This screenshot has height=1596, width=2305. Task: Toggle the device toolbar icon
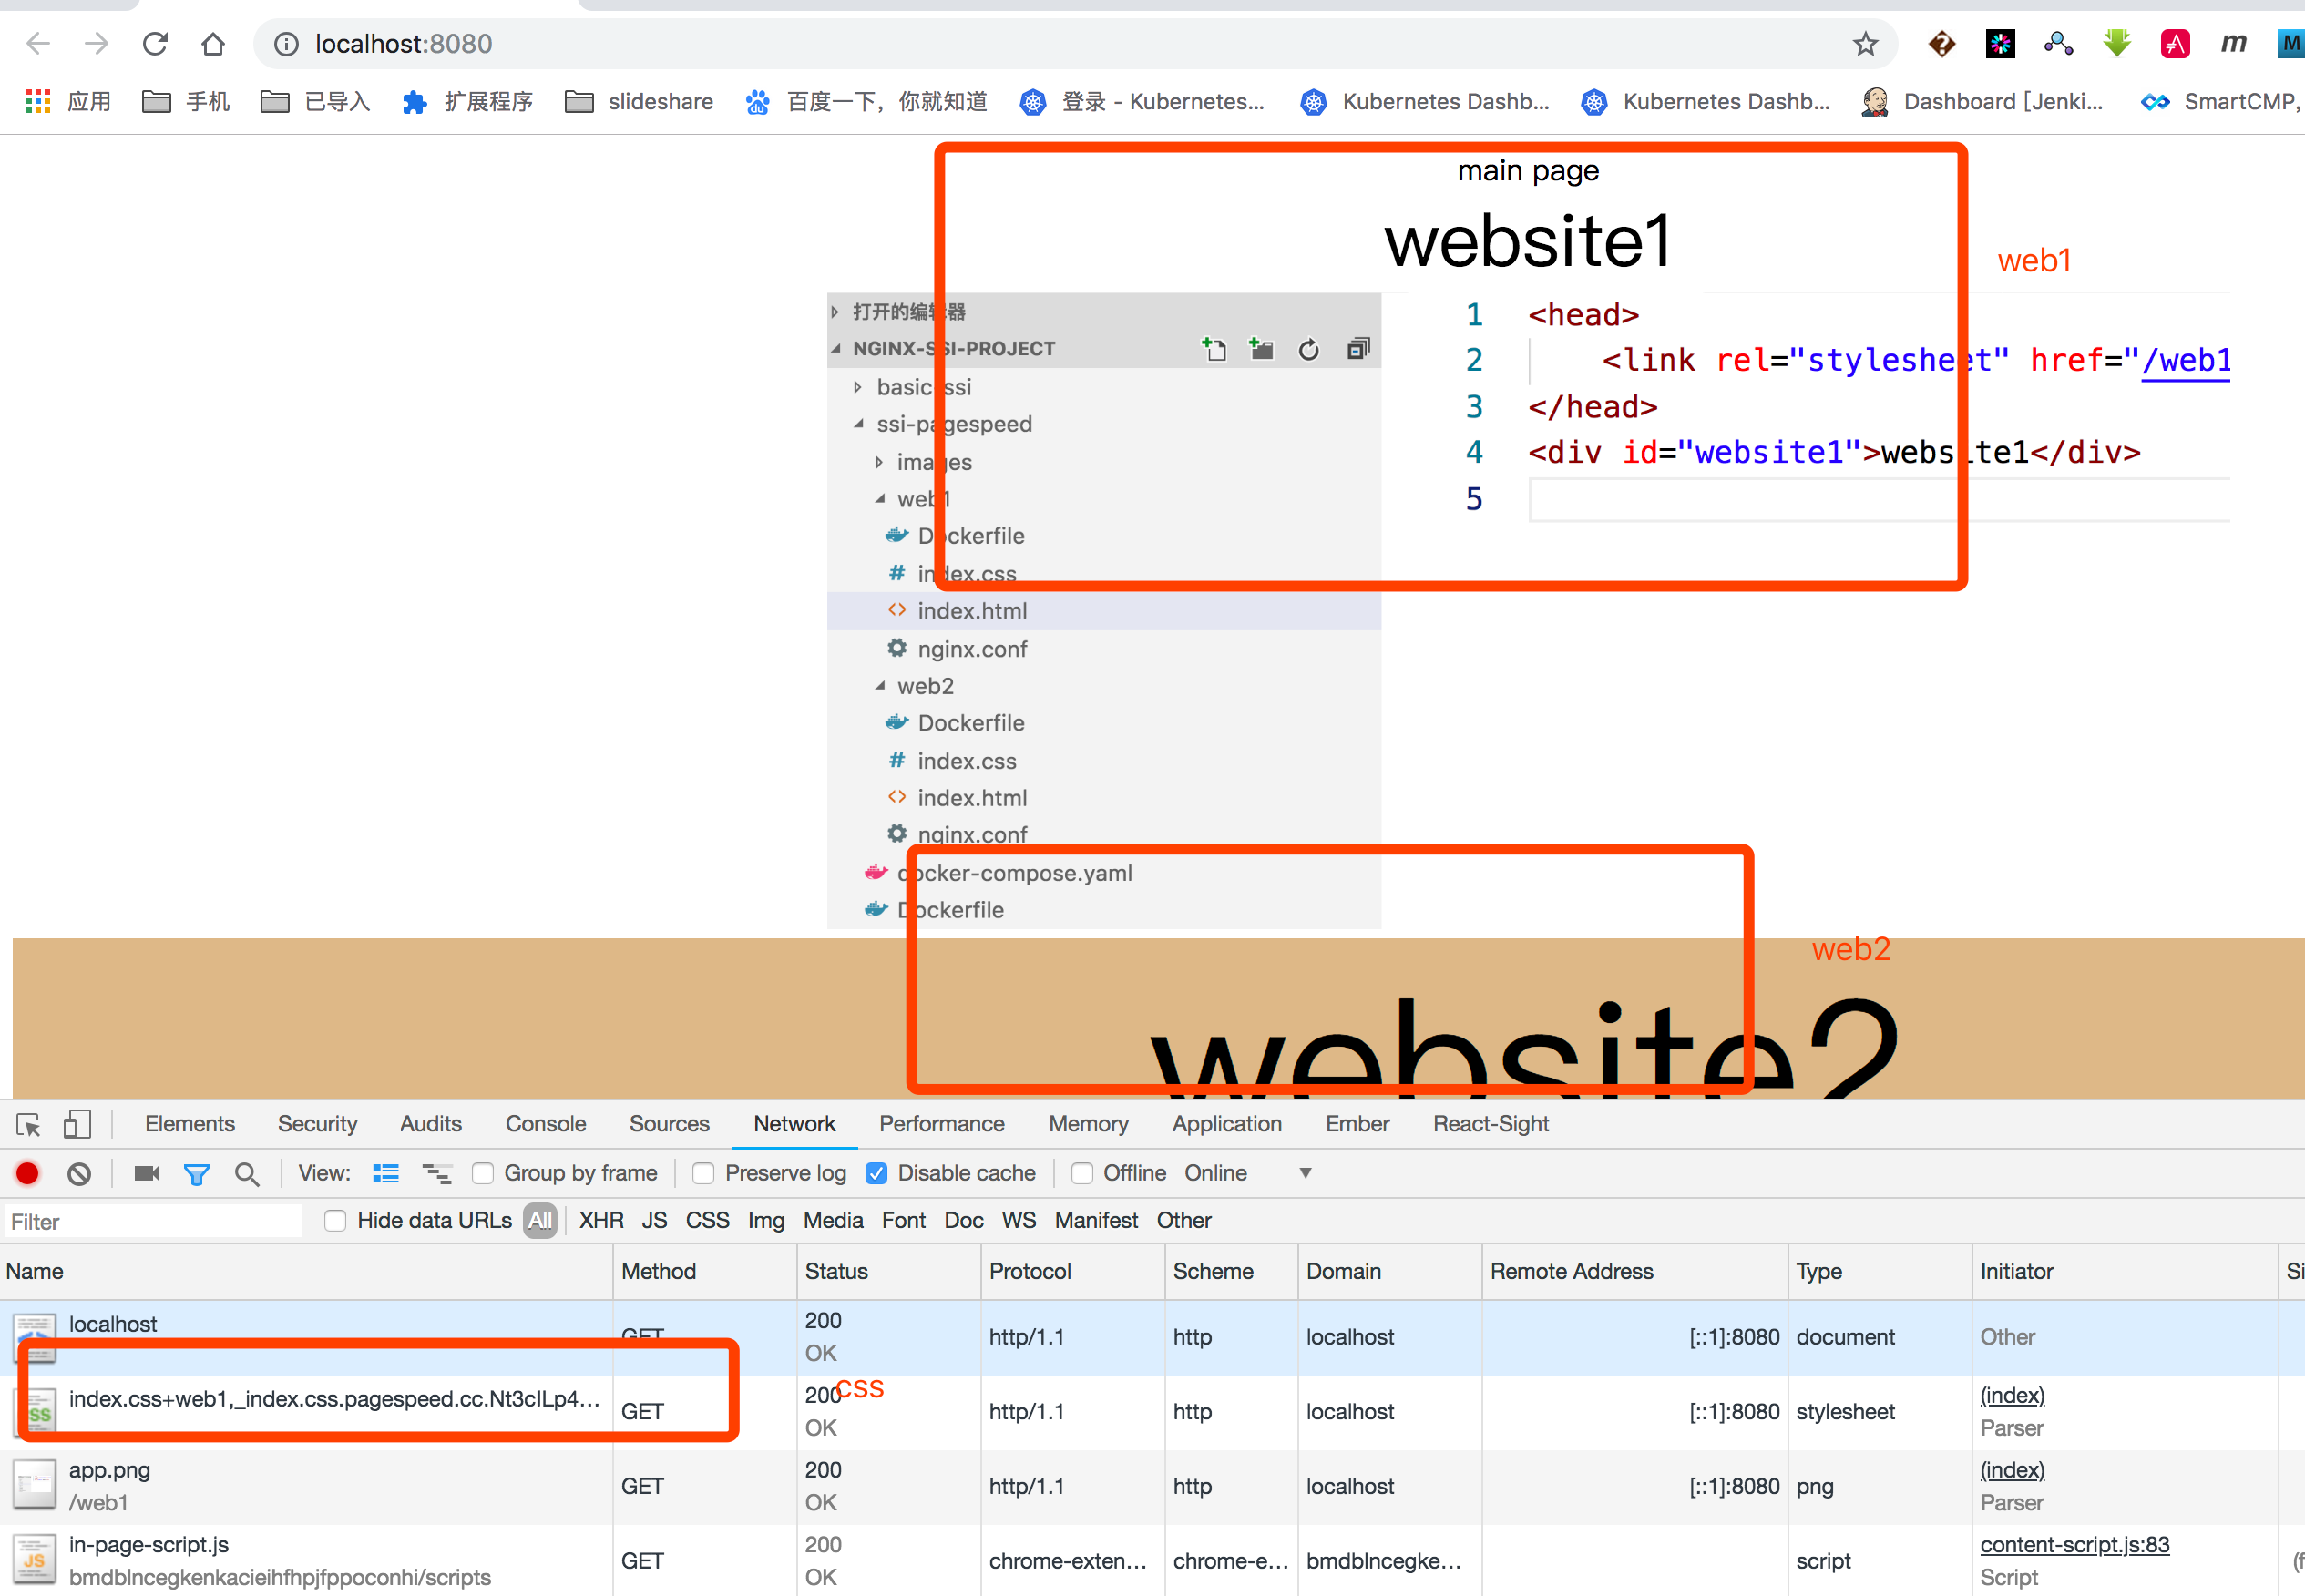[x=77, y=1124]
